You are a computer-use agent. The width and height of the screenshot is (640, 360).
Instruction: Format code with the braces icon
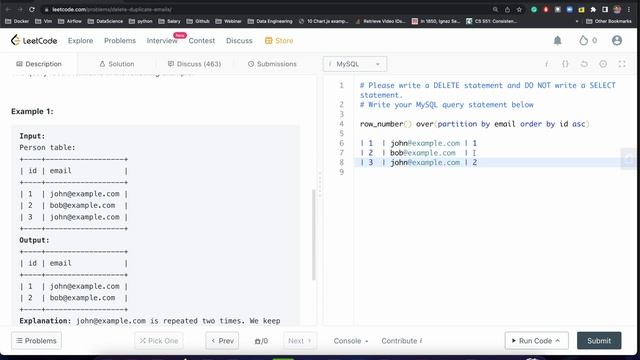[565, 64]
